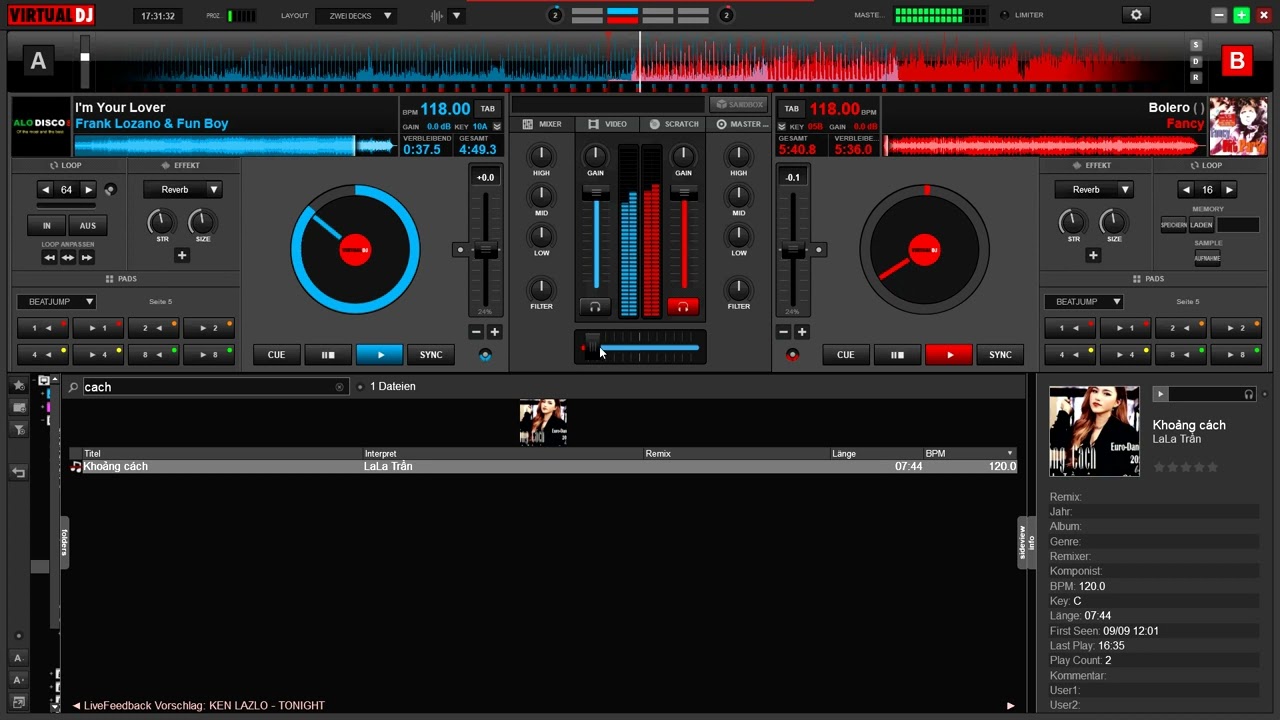Click the left deck pitch plus button

pyautogui.click(x=494, y=332)
